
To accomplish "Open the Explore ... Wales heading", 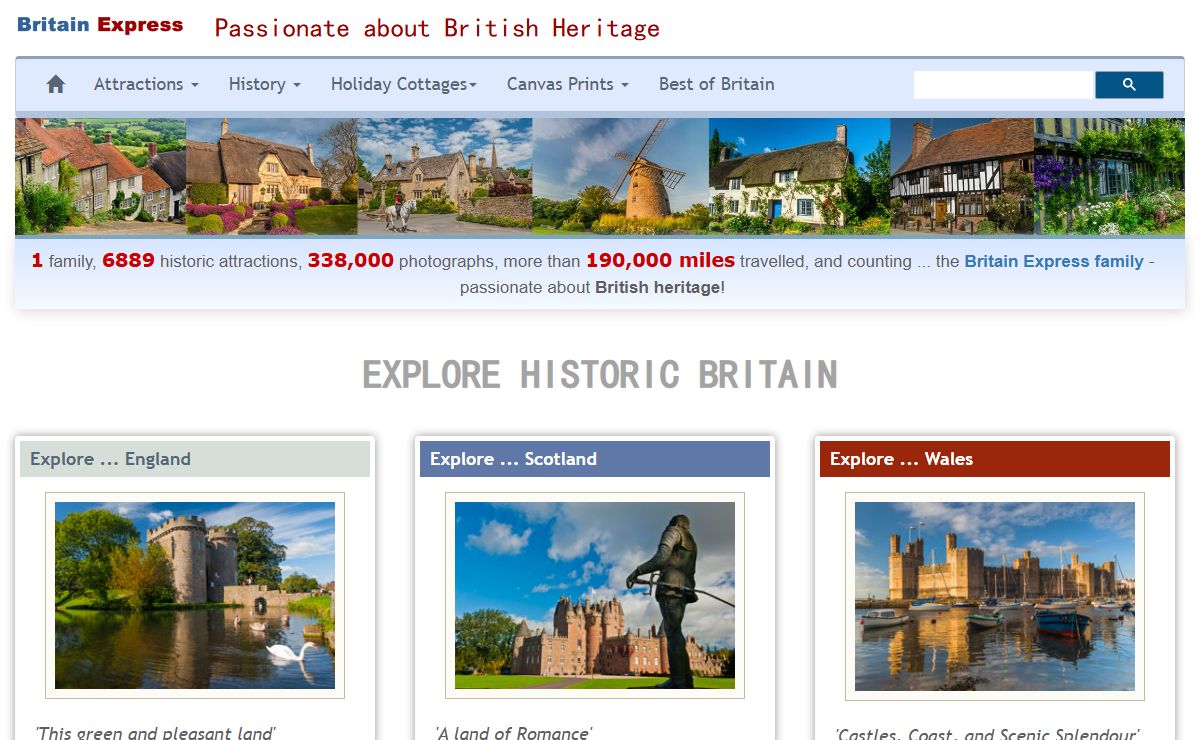I will tap(901, 459).
